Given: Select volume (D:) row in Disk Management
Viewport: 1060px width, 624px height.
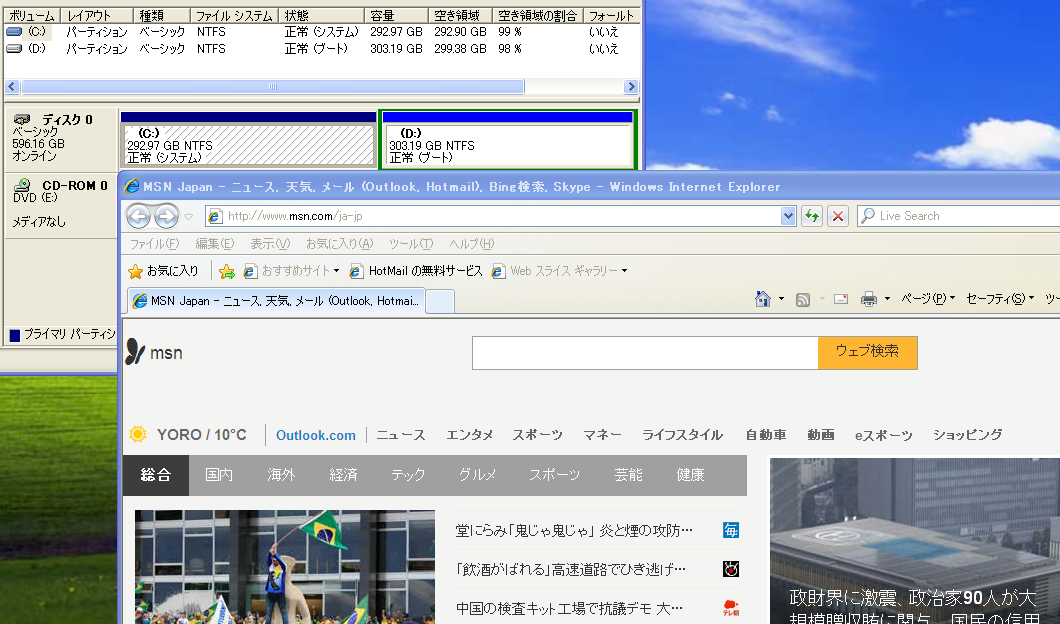Looking at the screenshot, I should [321, 49].
